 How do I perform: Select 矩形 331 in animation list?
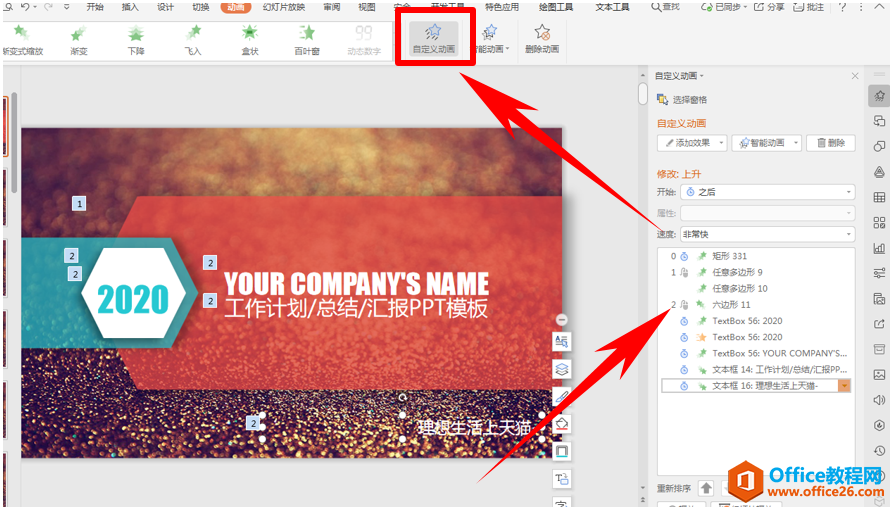click(x=756, y=256)
